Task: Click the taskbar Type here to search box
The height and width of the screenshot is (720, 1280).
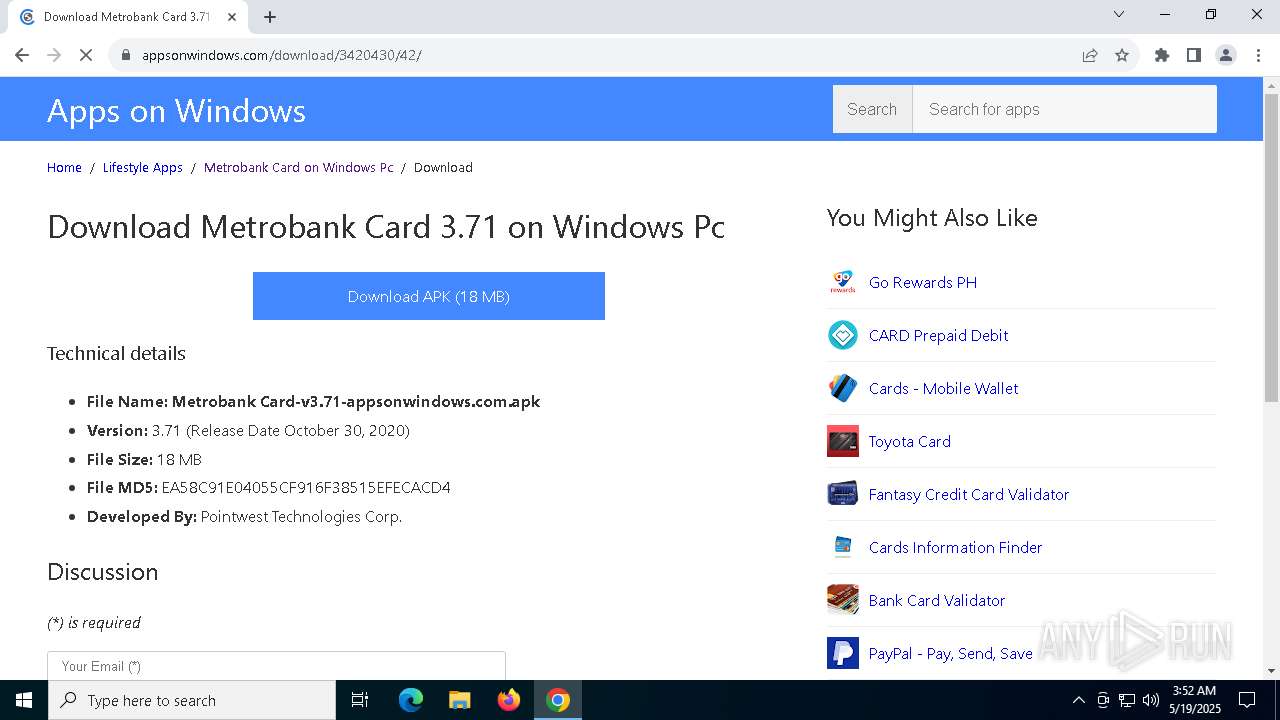Action: click(x=192, y=700)
